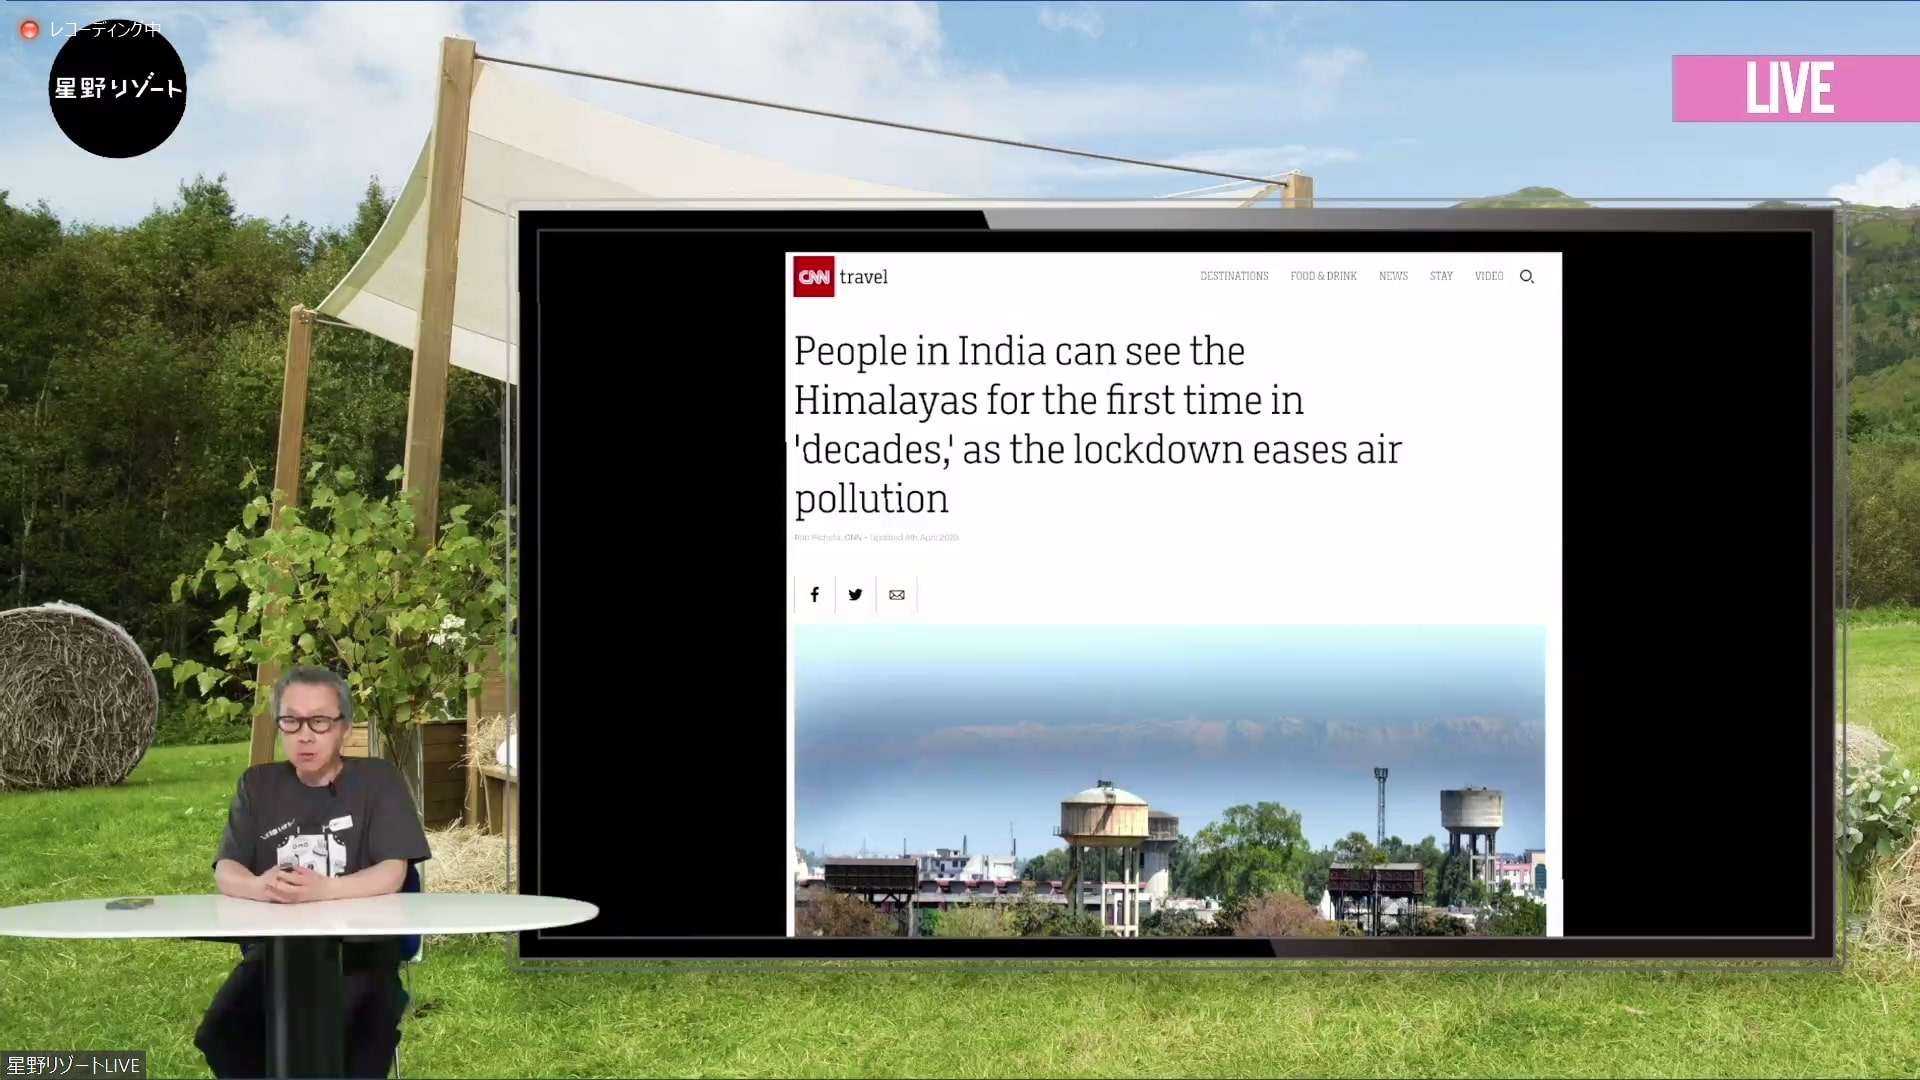Select the STAY navigation item
The width and height of the screenshot is (1920, 1080).
point(1441,276)
